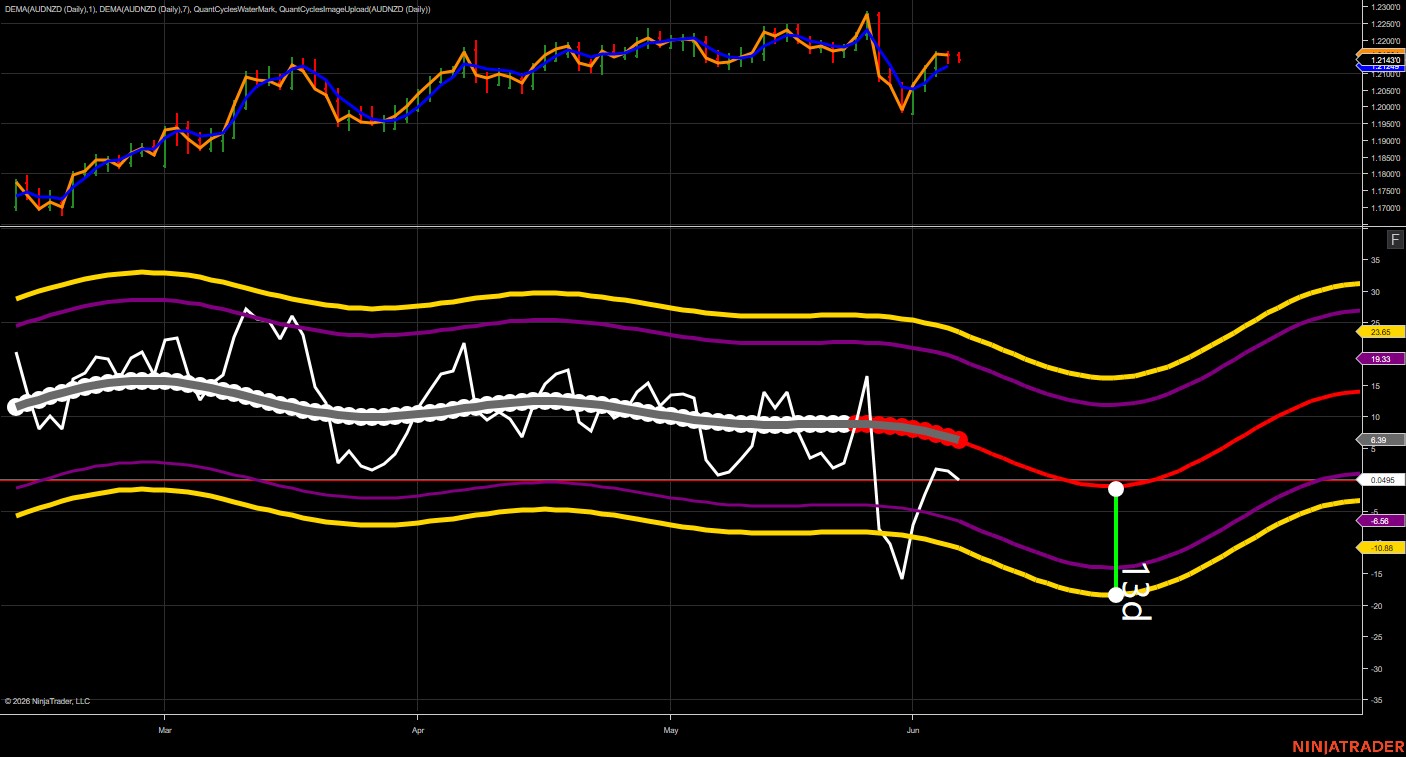Image resolution: width=1406 pixels, height=757 pixels.
Task: Click the -35 label on the oscillator axis
Action: click(1375, 700)
